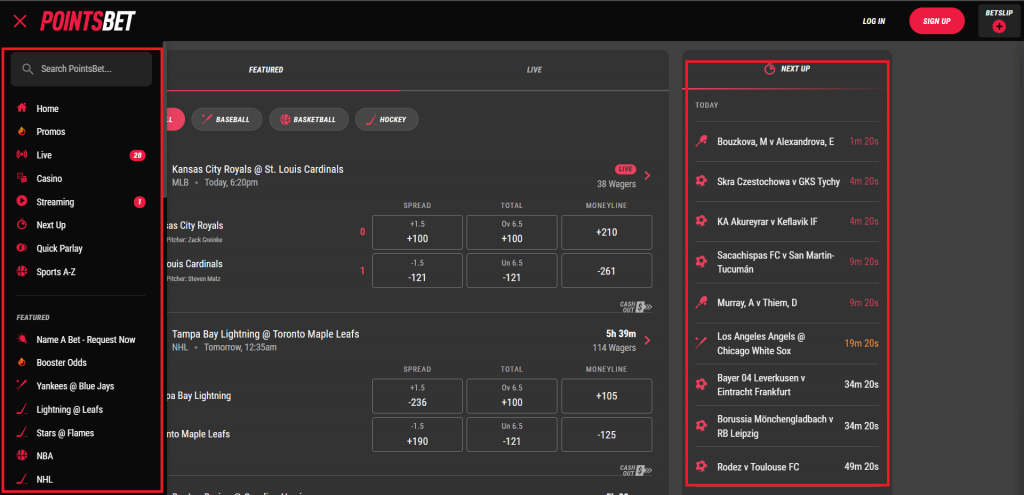Open Bayer 04 Leverkusen v Eintracht Frankfurt event
Screen dimensions: 1024x495
pos(787,385)
